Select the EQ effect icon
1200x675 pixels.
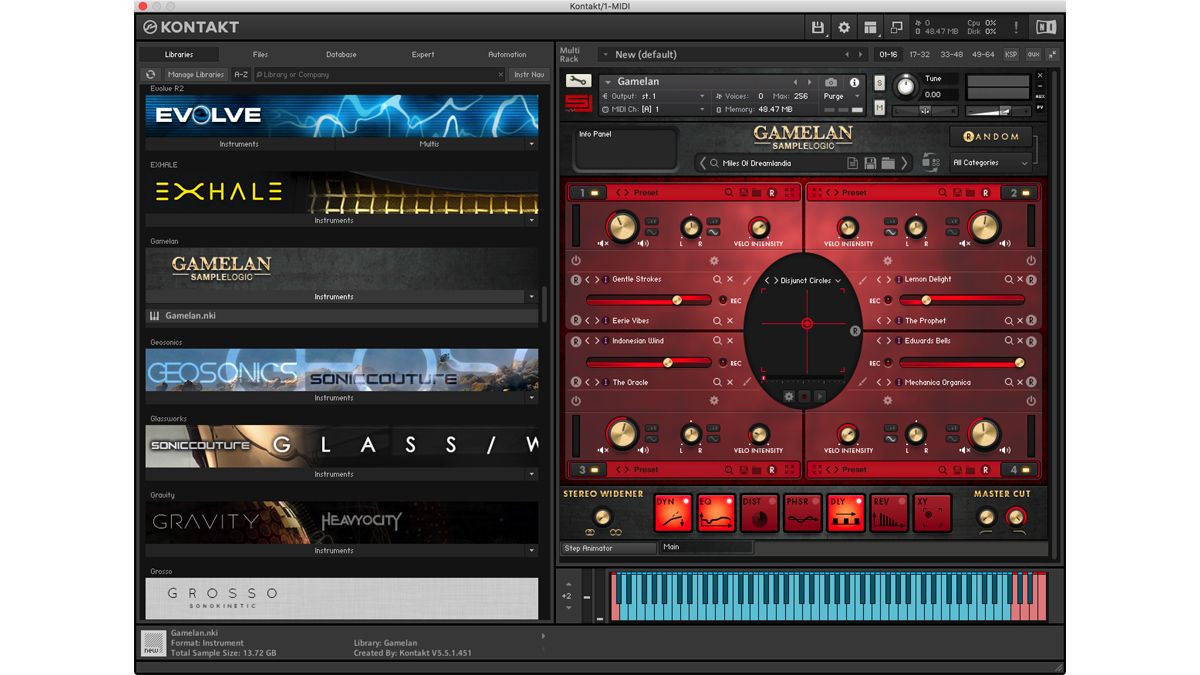[716, 512]
